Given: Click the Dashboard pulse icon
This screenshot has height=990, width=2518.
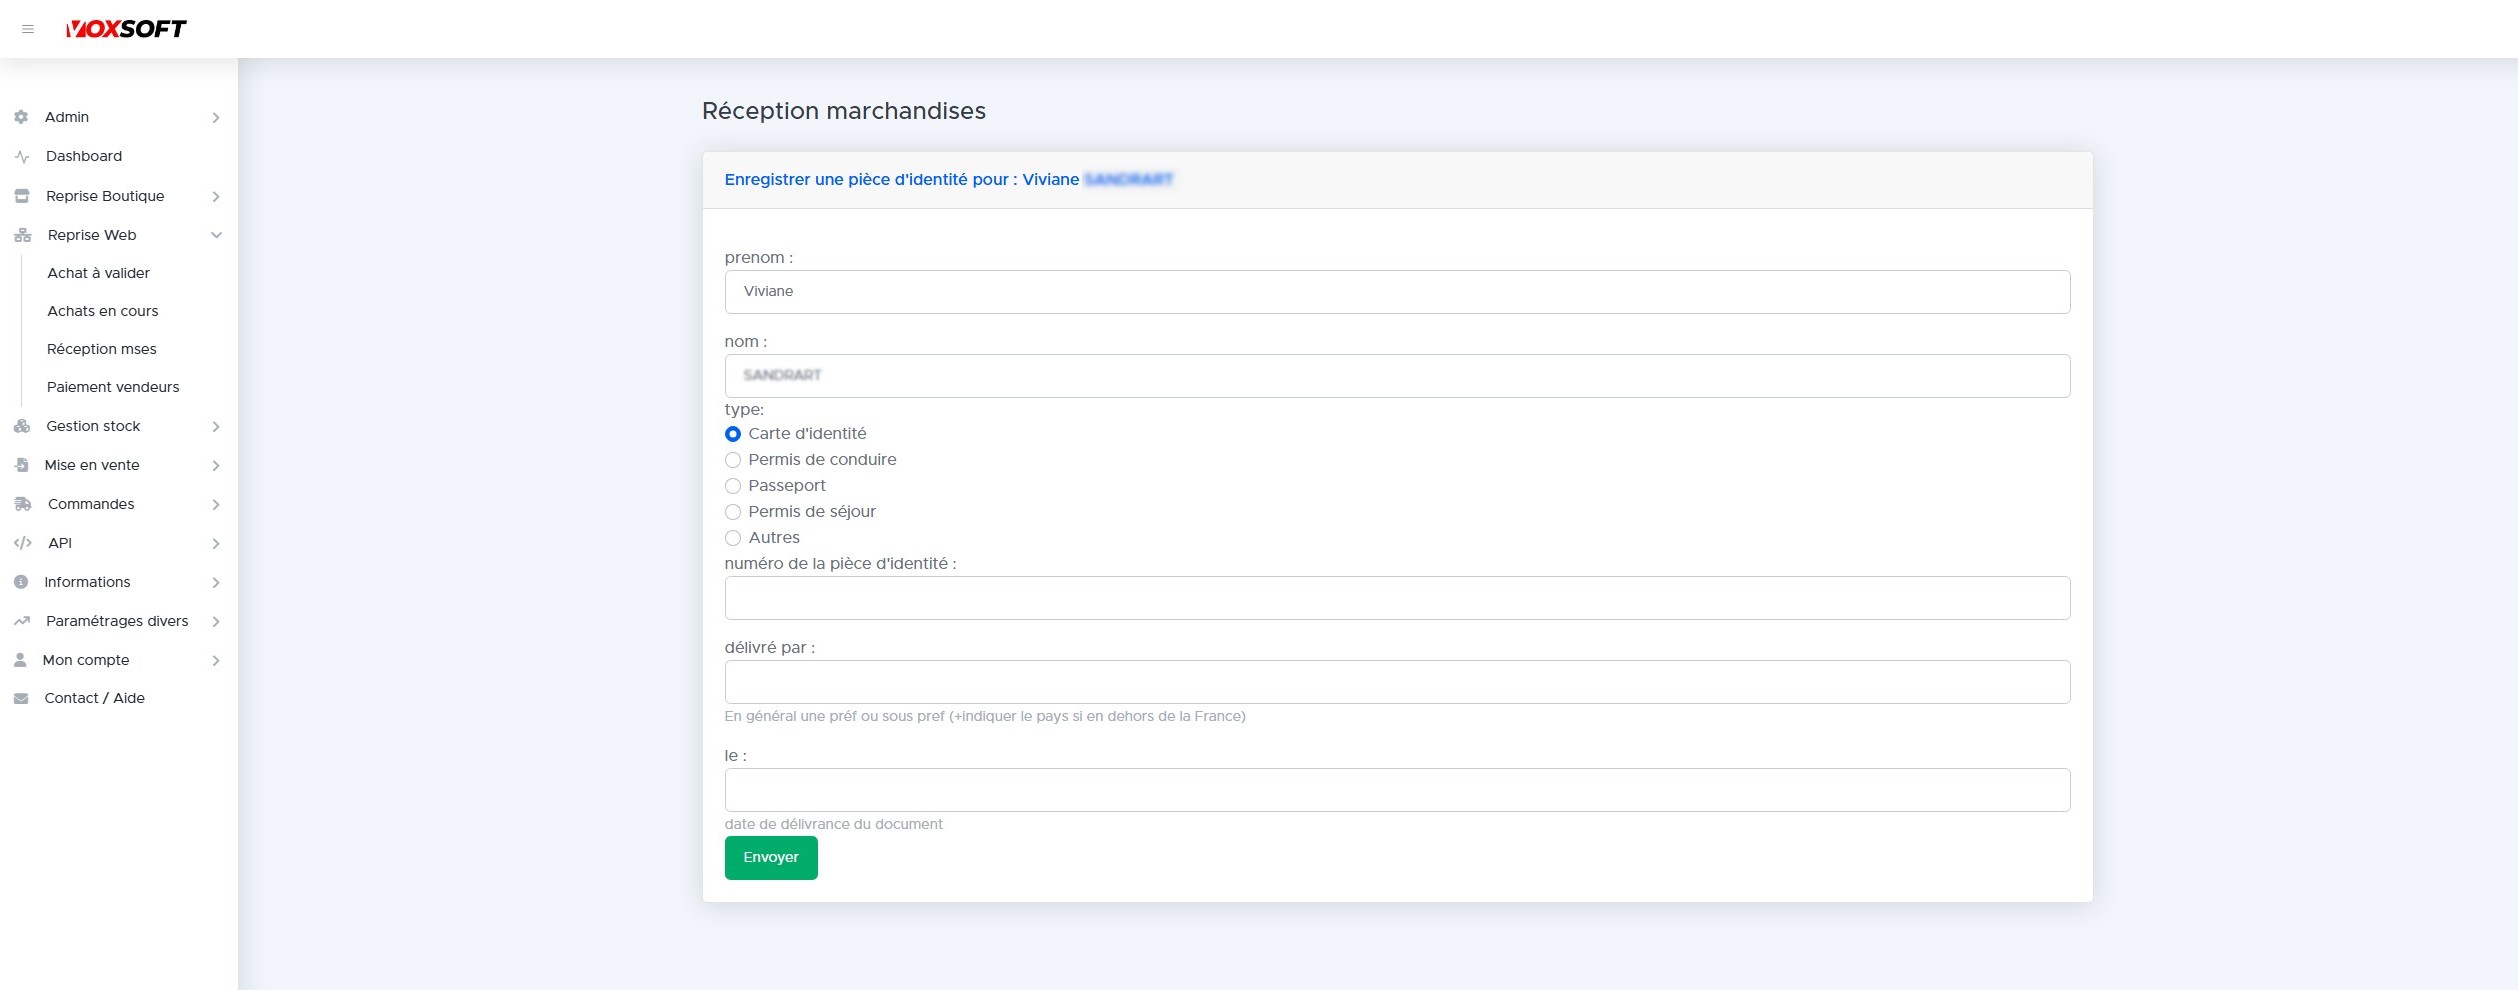Looking at the screenshot, I should click(x=22, y=157).
